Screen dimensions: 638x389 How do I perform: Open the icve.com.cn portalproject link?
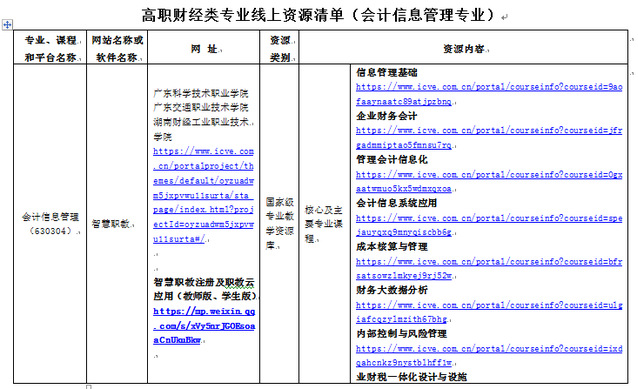(x=203, y=195)
